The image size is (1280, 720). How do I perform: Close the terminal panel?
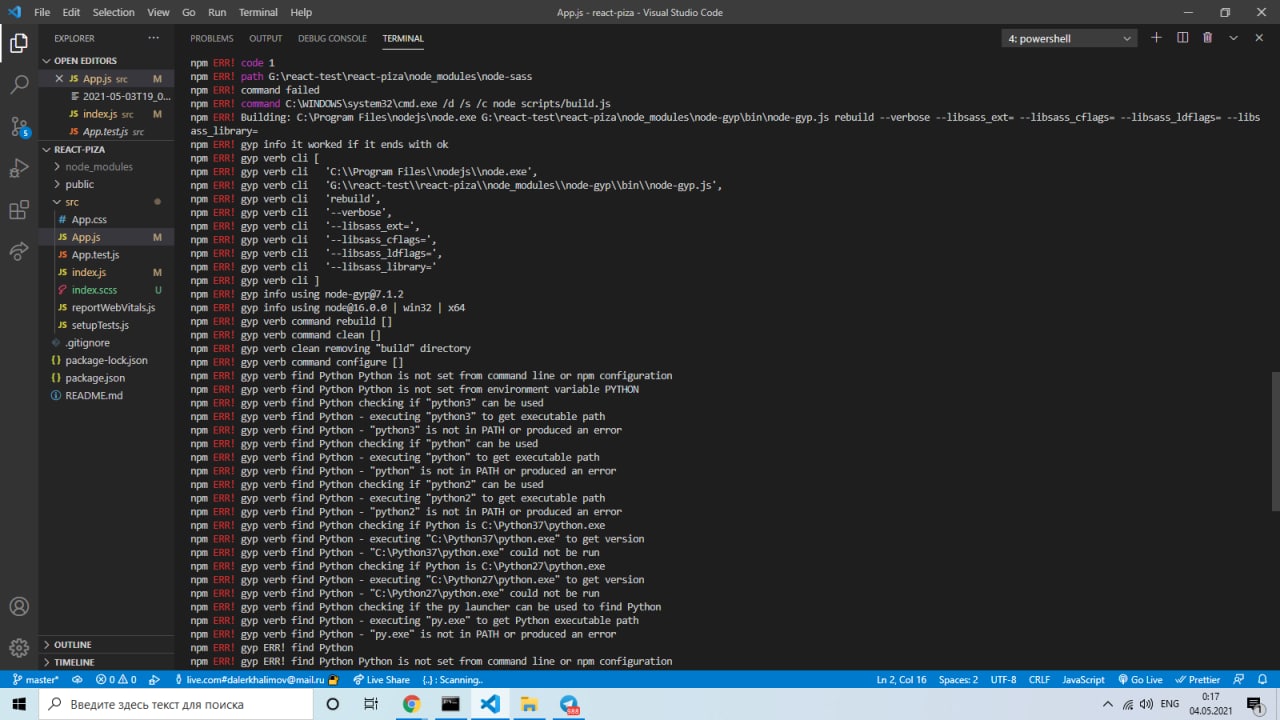point(1258,38)
